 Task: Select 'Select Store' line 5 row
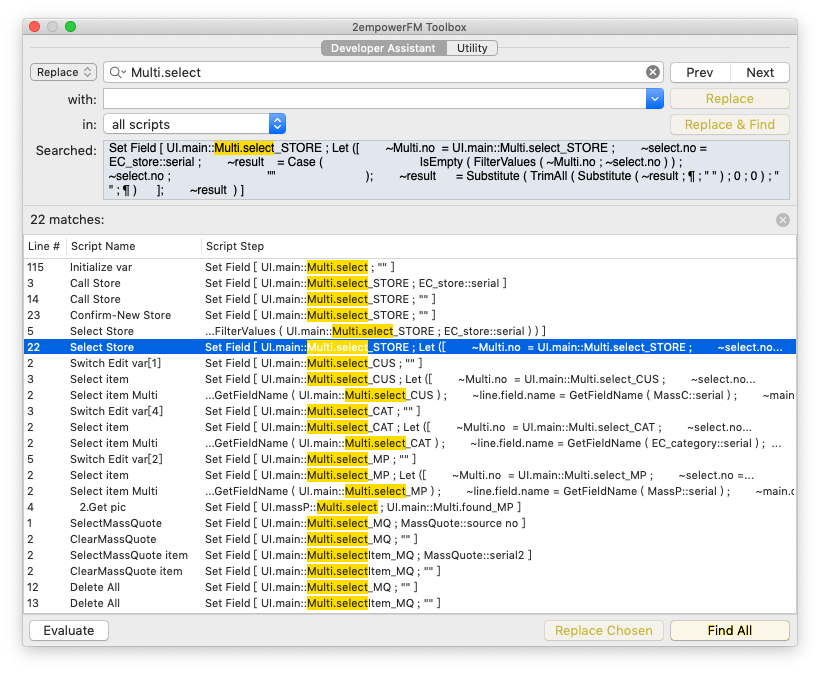(410, 332)
